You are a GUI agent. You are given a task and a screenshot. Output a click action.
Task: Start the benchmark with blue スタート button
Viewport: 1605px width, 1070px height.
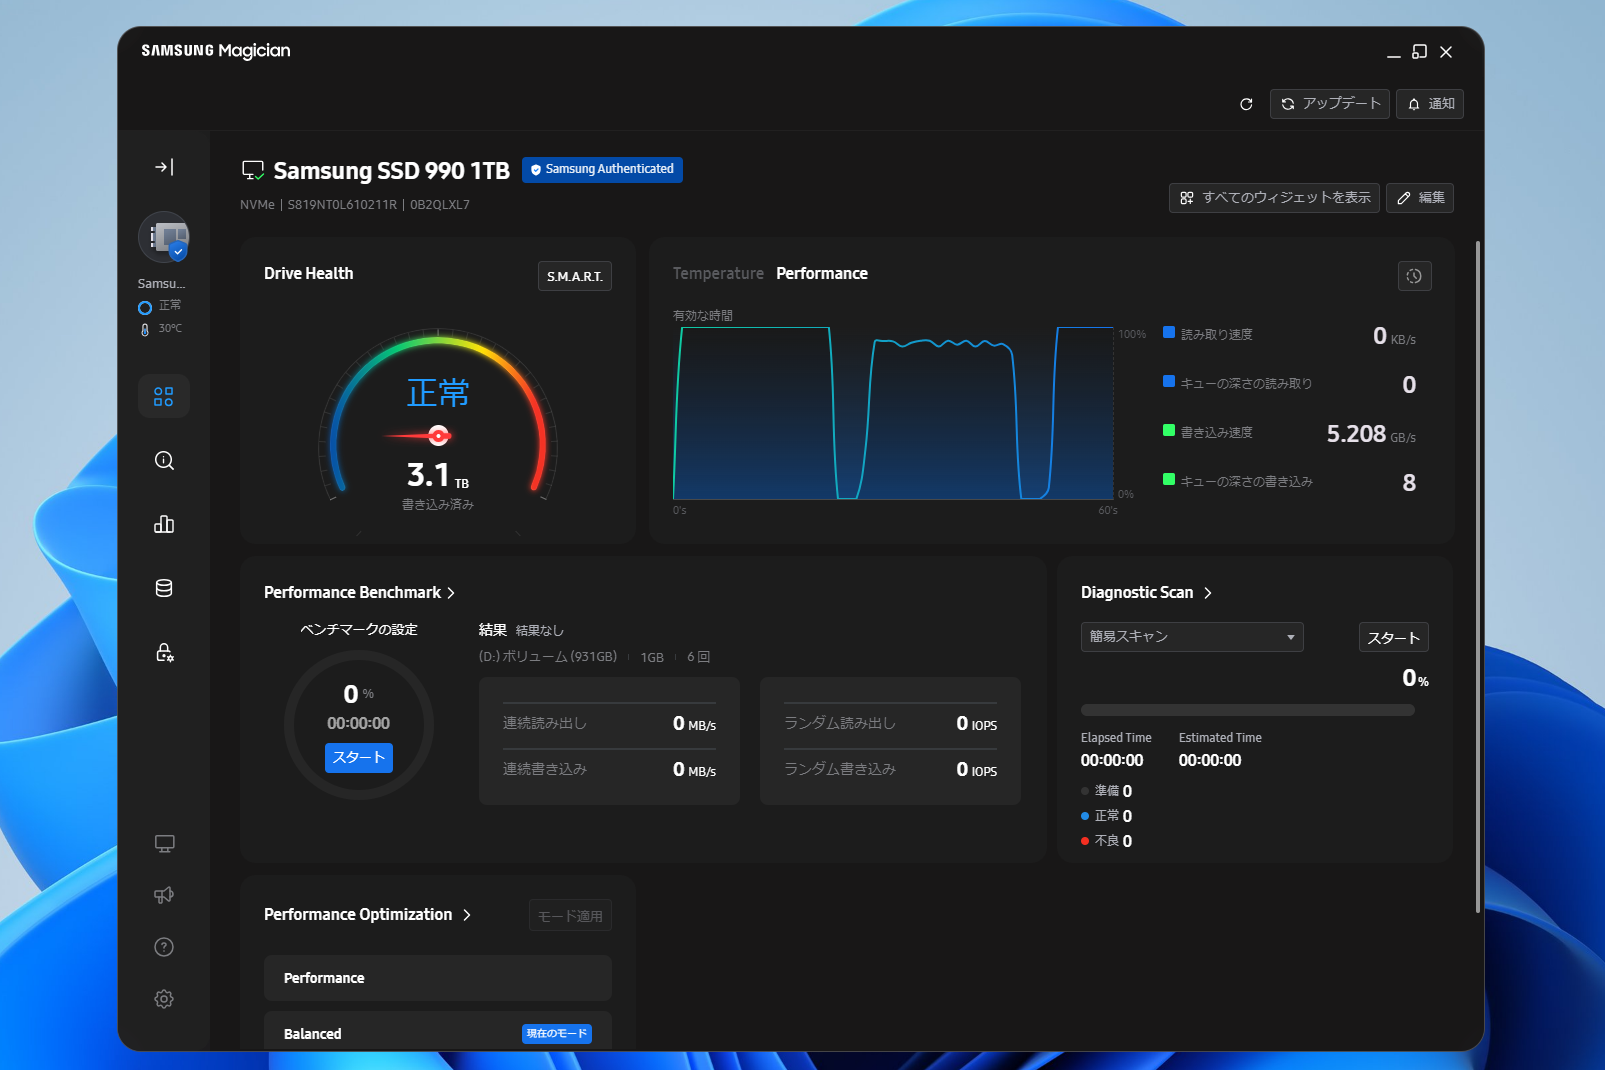359,758
